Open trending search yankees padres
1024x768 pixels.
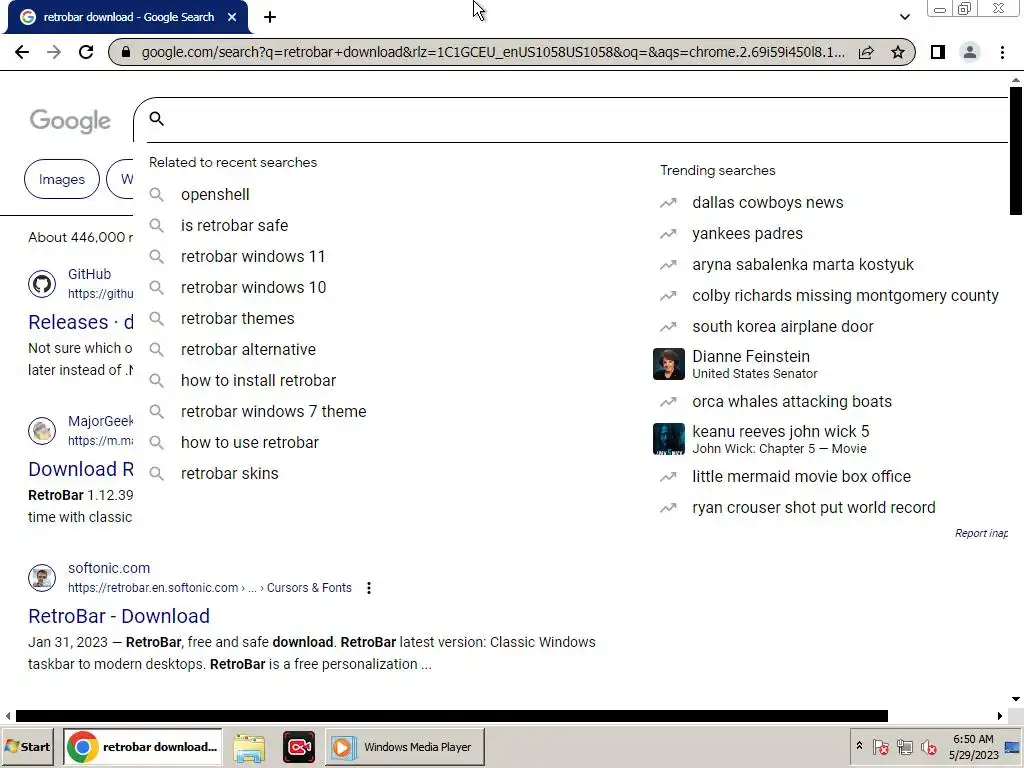point(747,234)
